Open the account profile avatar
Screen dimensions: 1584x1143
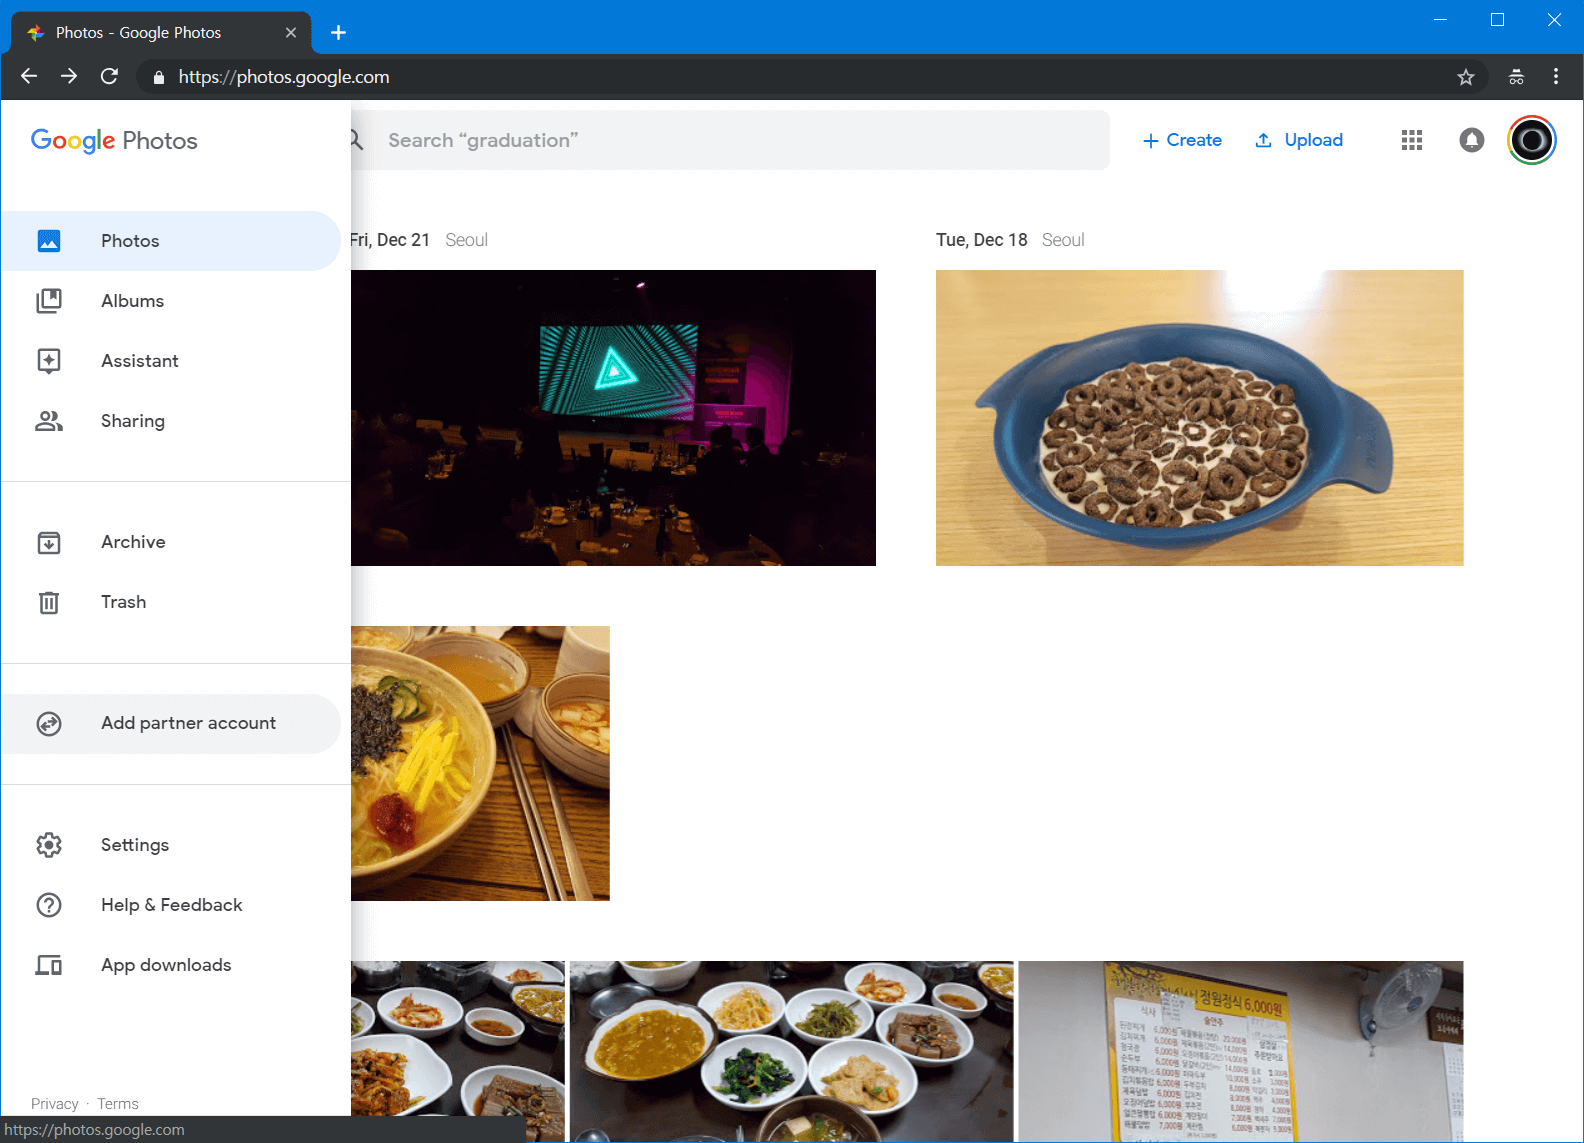(x=1531, y=140)
